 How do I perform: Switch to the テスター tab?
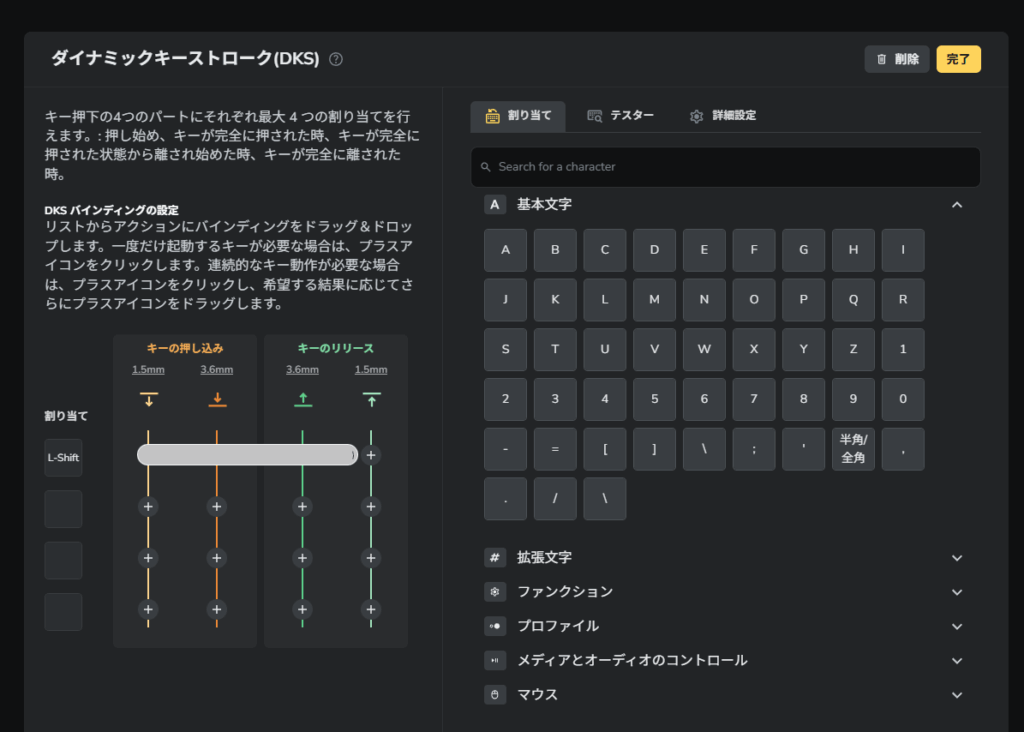tap(620, 116)
